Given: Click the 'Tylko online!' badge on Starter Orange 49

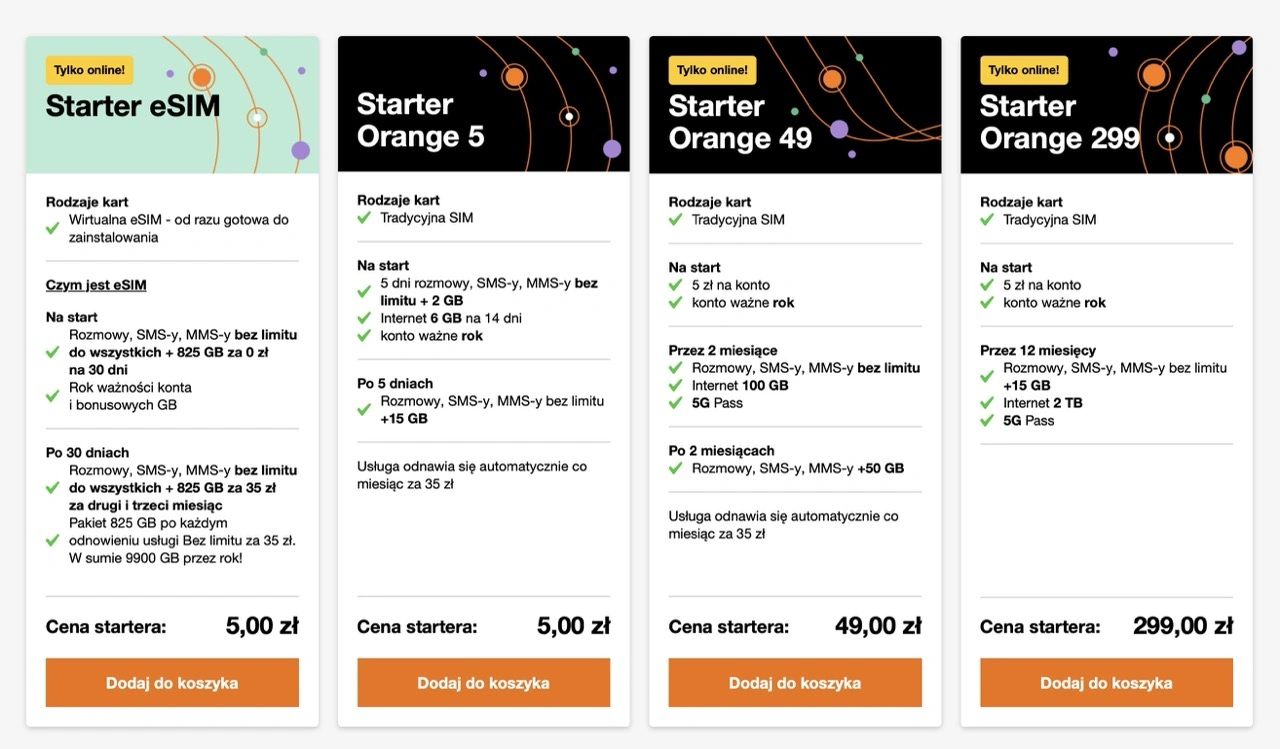Looking at the screenshot, I should point(712,70).
